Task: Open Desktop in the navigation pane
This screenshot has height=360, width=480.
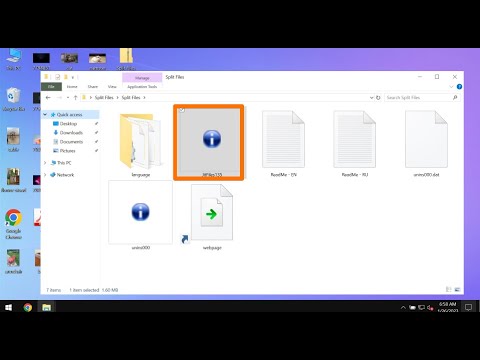Action: pos(68,124)
